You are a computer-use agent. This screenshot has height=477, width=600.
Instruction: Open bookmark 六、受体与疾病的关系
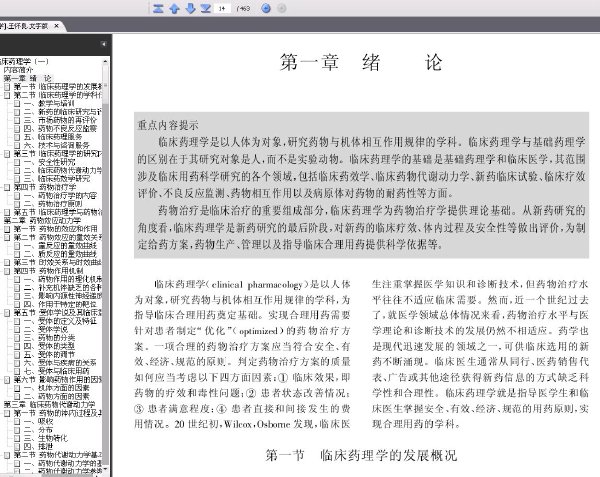[60, 363]
